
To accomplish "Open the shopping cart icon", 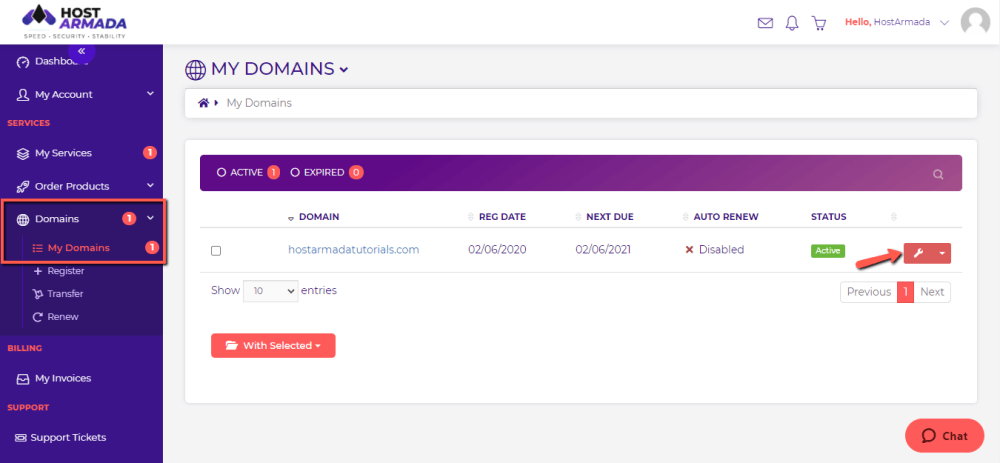I will 819,22.
